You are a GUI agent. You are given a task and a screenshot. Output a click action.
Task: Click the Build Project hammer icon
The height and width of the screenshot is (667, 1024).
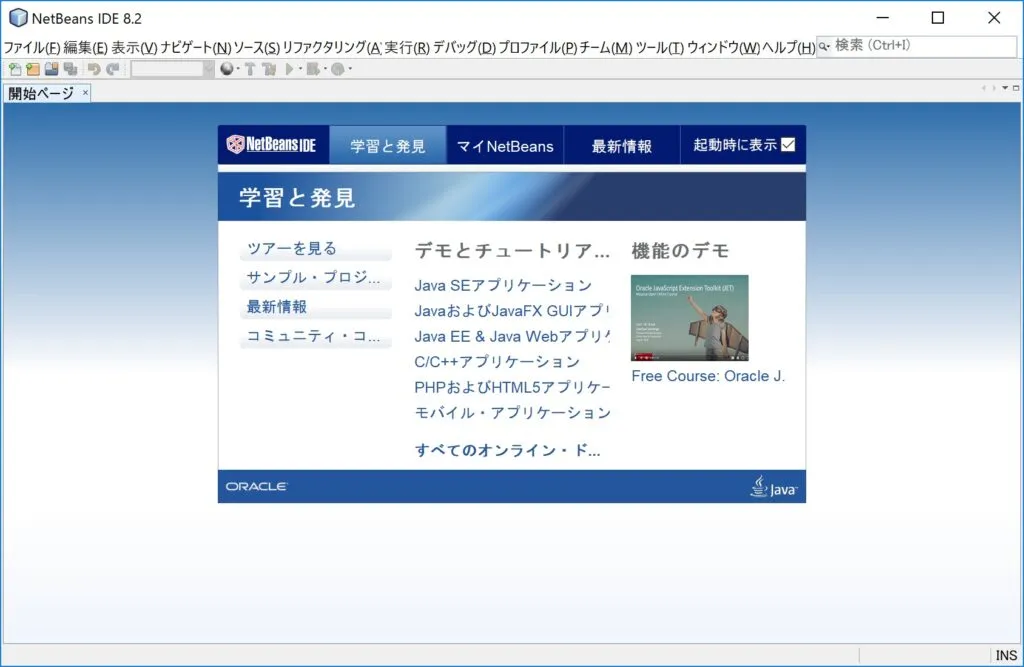250,69
